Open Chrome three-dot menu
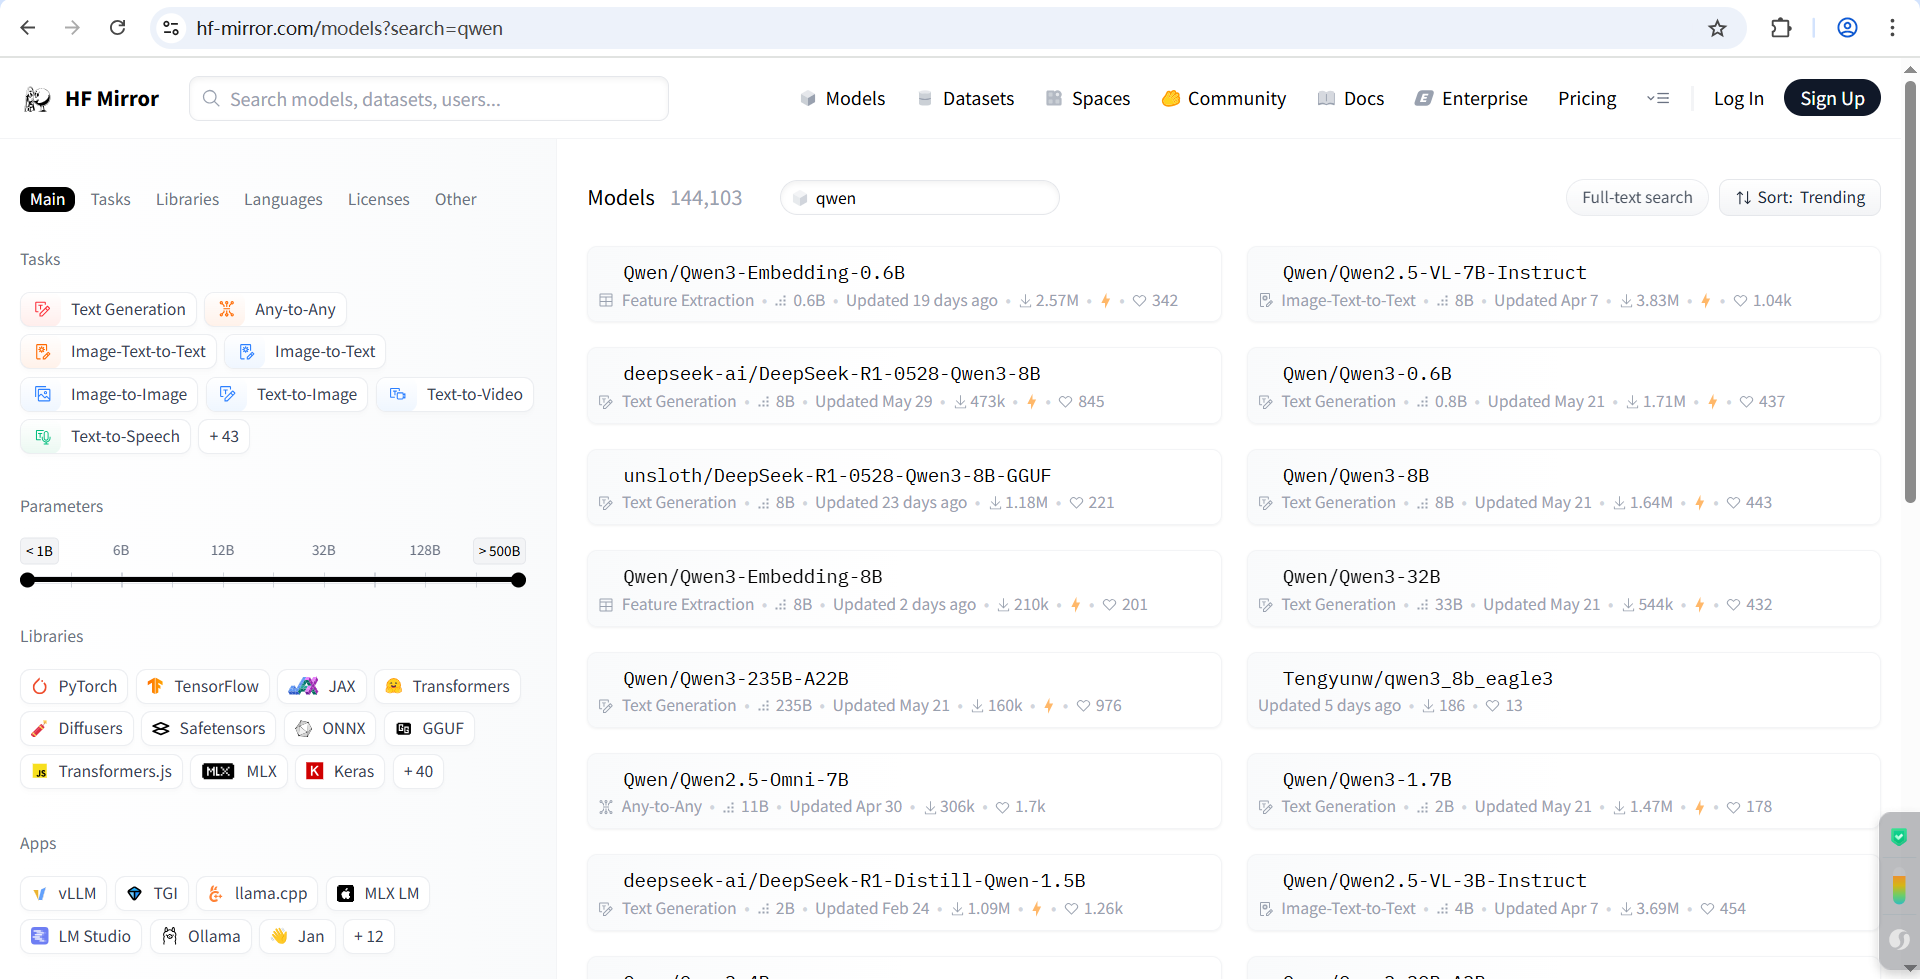 coord(1892,28)
